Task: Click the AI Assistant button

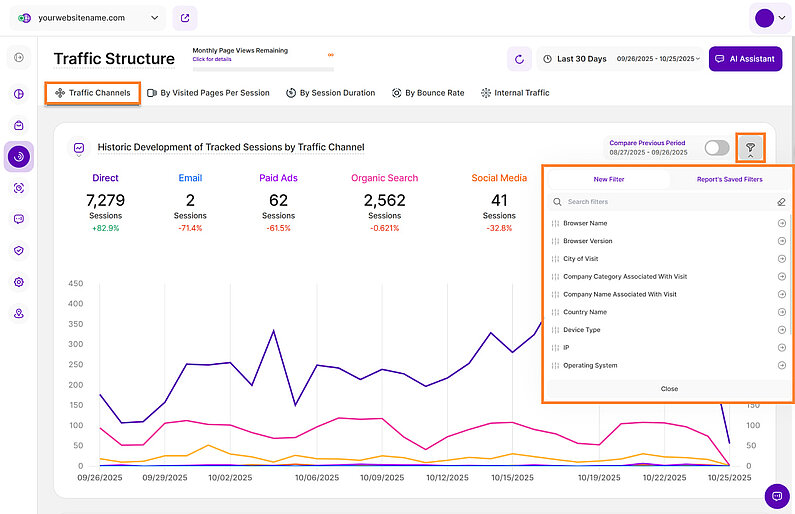Action: coord(745,59)
